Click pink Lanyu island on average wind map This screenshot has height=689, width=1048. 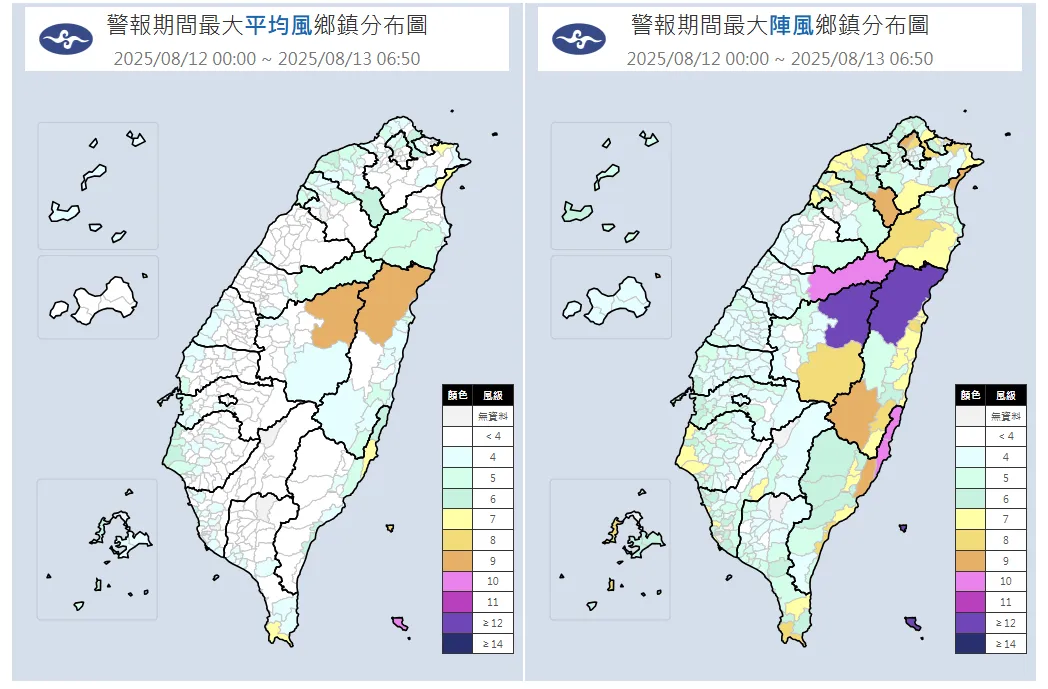(400, 624)
